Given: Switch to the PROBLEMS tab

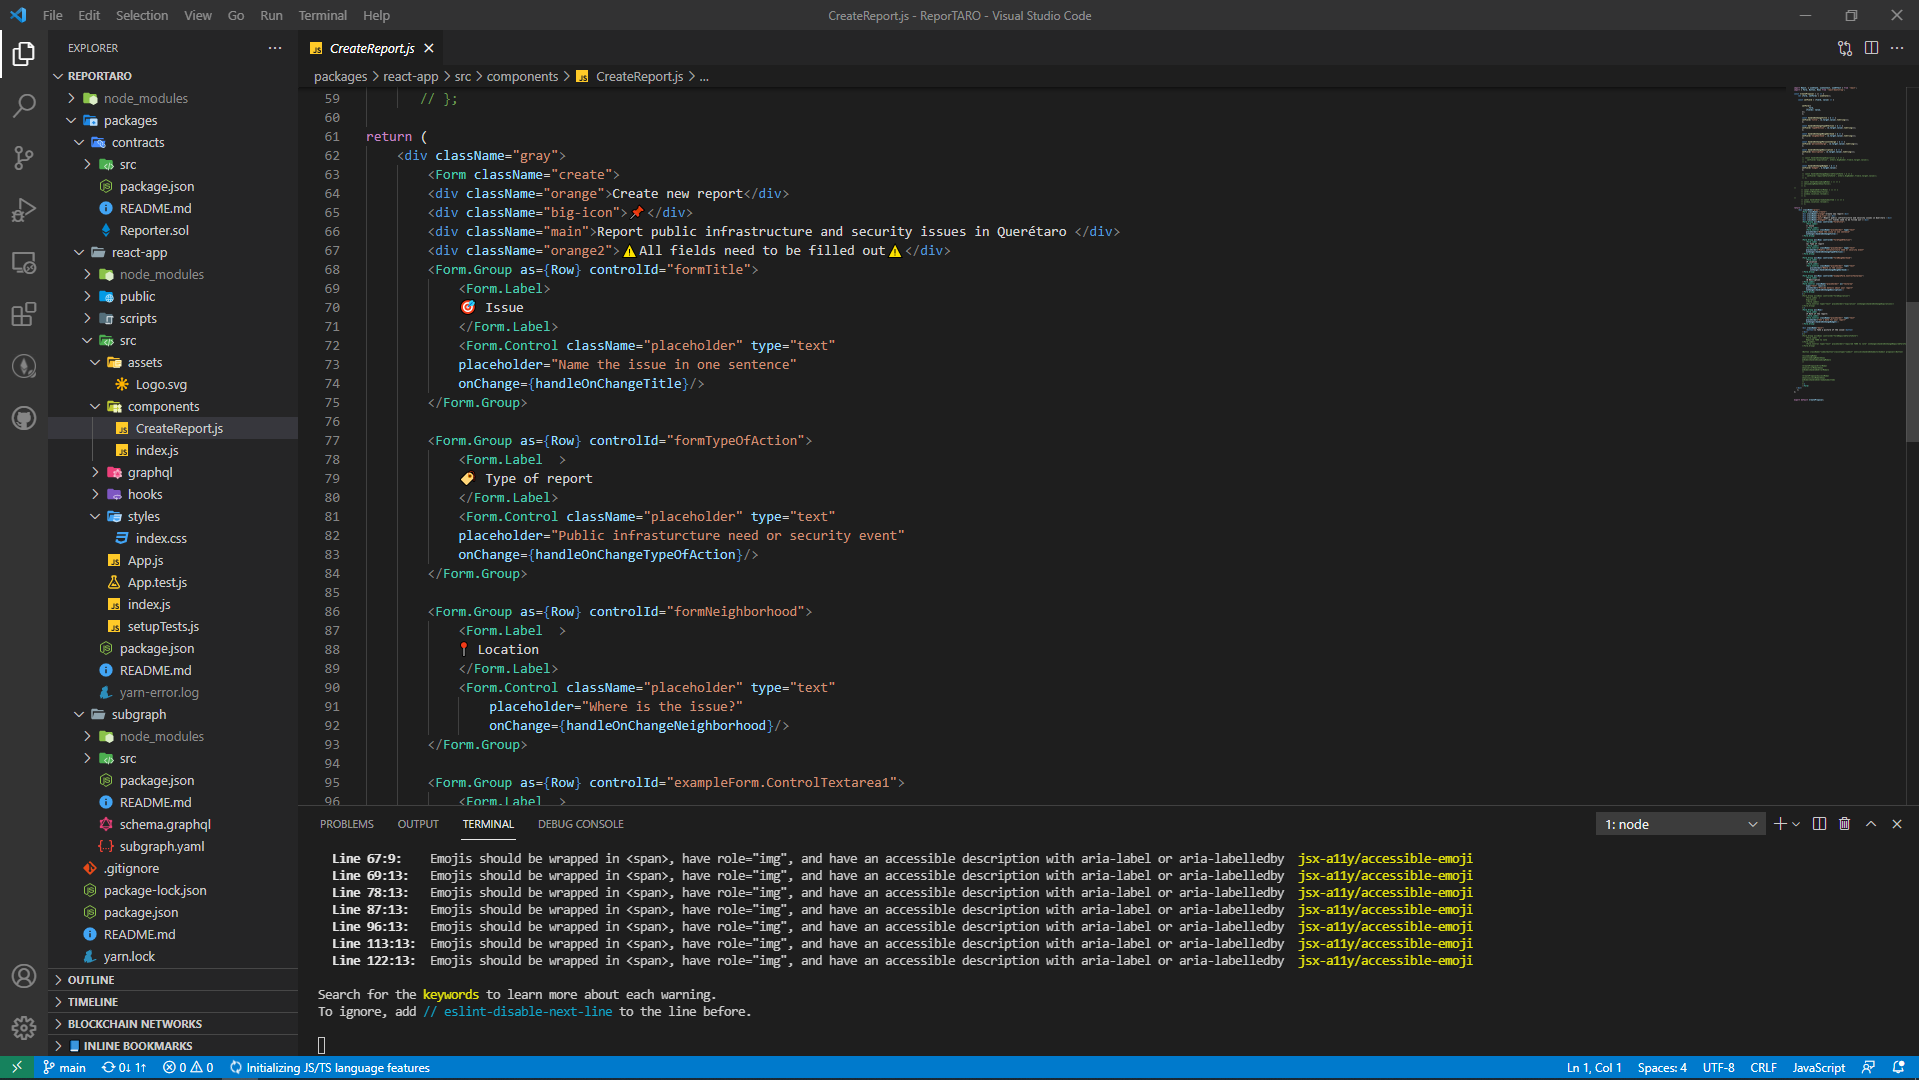Looking at the screenshot, I should (347, 824).
